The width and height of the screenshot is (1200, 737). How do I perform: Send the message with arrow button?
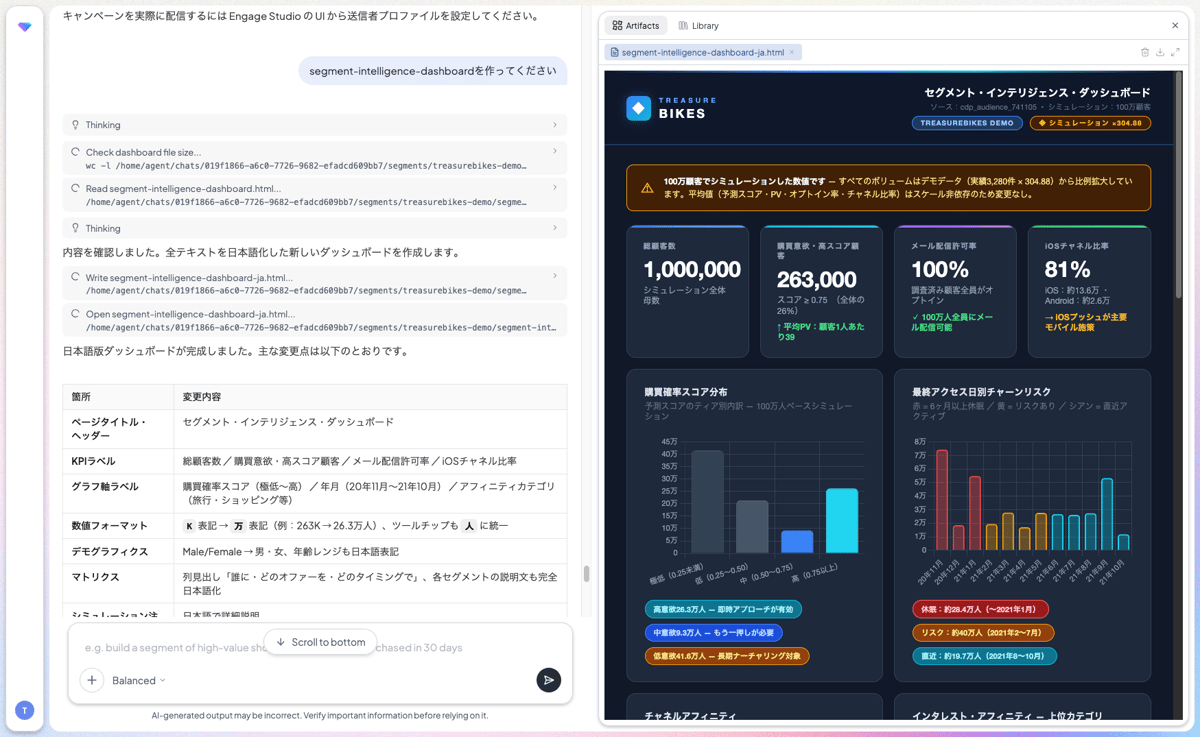coord(548,680)
